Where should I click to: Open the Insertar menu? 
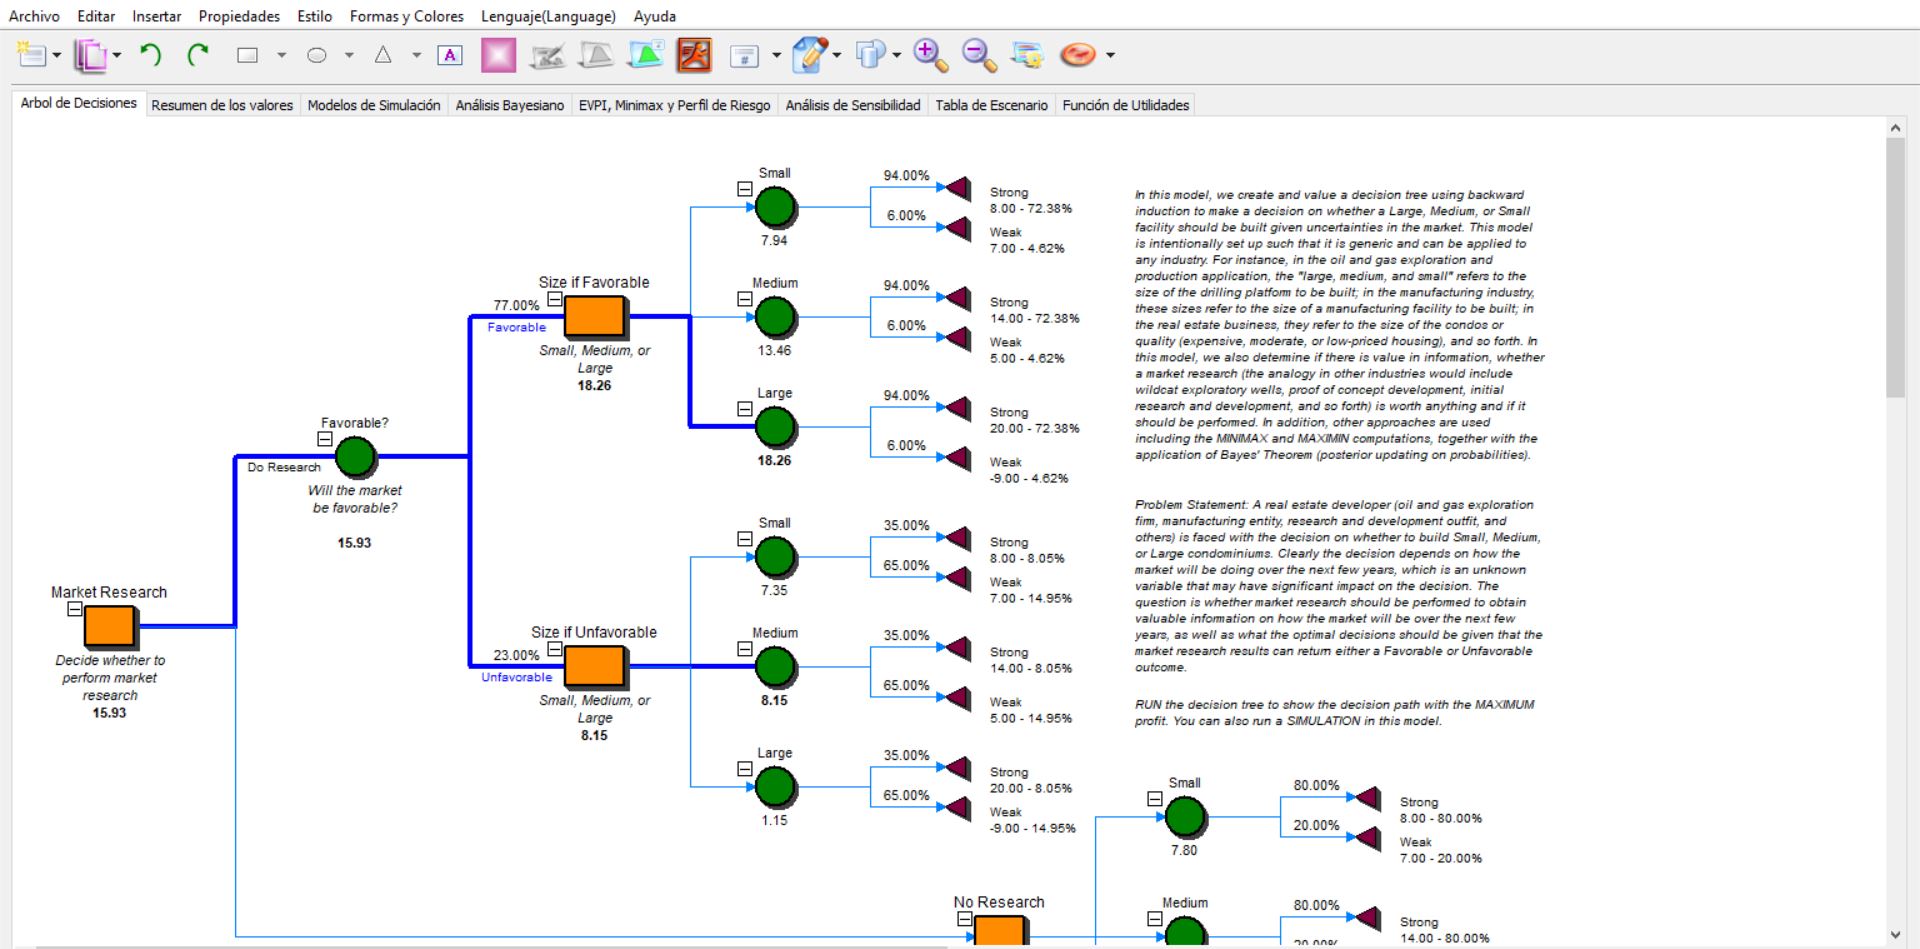pos(157,16)
